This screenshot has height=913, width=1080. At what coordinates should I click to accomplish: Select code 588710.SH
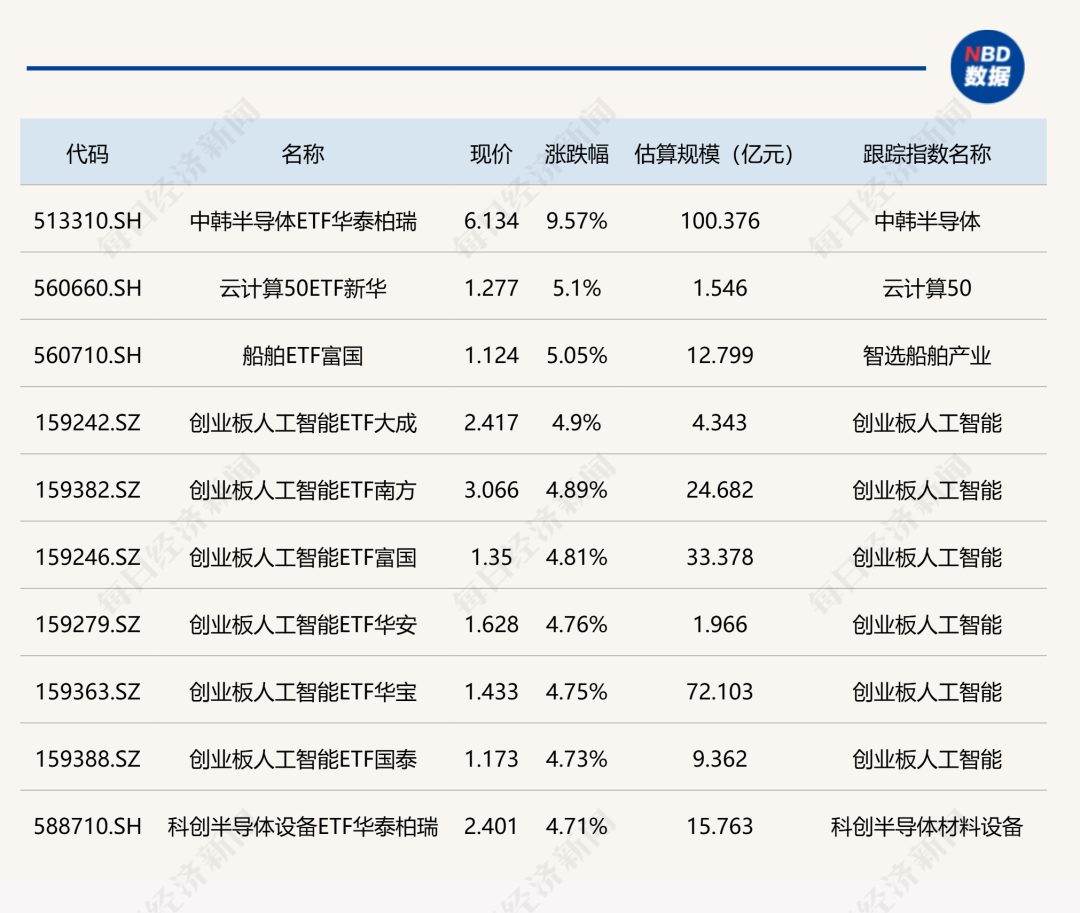coord(87,826)
